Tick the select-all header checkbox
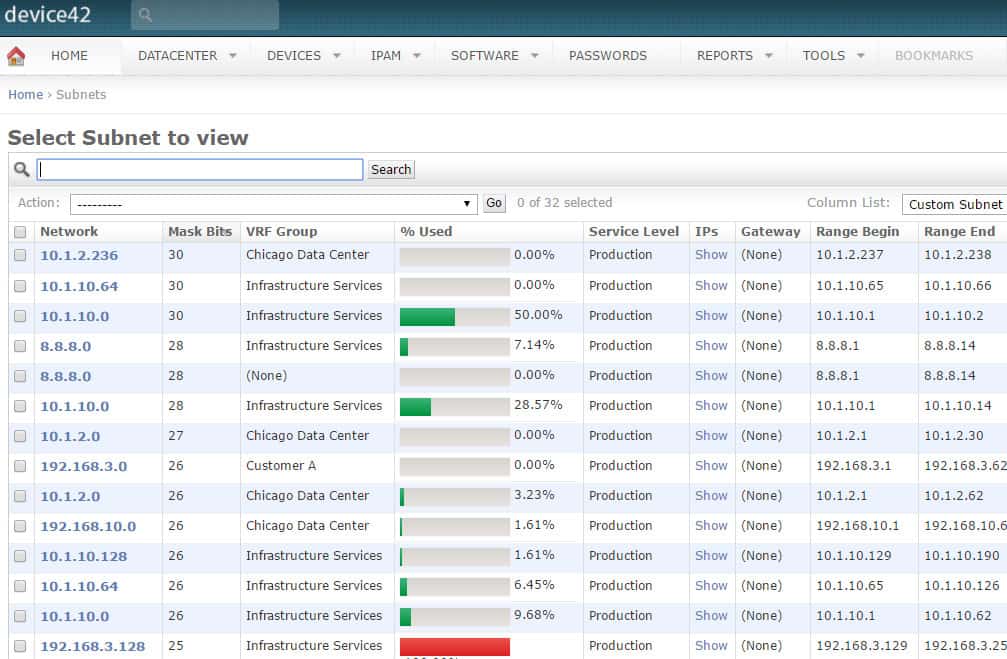The image size is (1007, 659). [x=21, y=232]
